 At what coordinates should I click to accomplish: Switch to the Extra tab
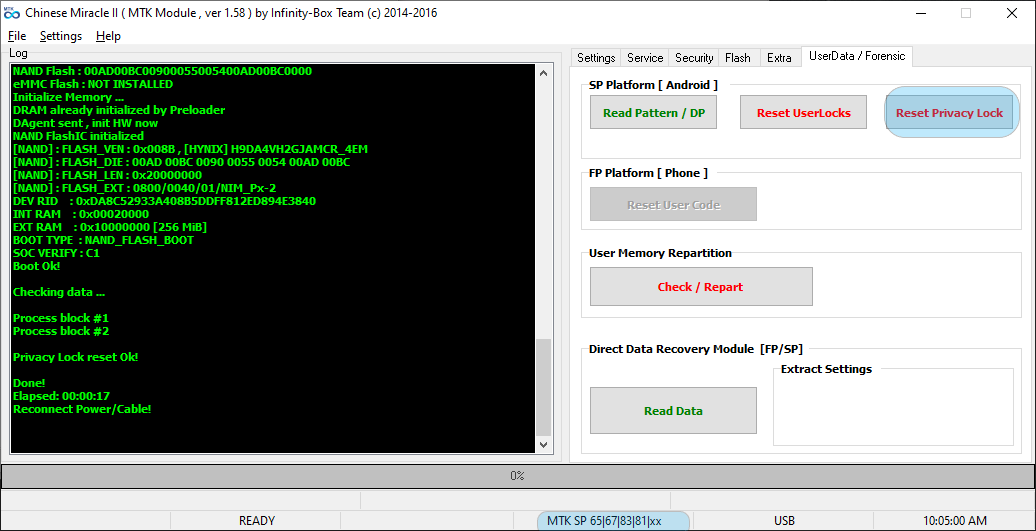(x=779, y=57)
